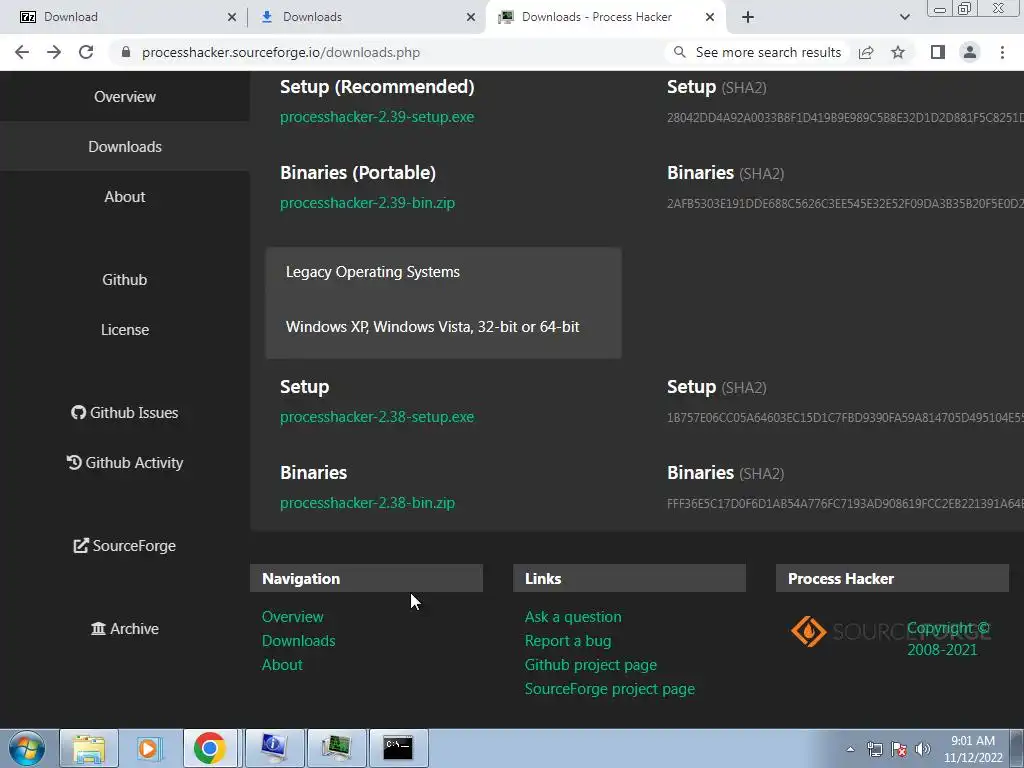The width and height of the screenshot is (1024, 768).
Task: Click the 2.38 Binaries SHA2 hash text
Action: 845,504
